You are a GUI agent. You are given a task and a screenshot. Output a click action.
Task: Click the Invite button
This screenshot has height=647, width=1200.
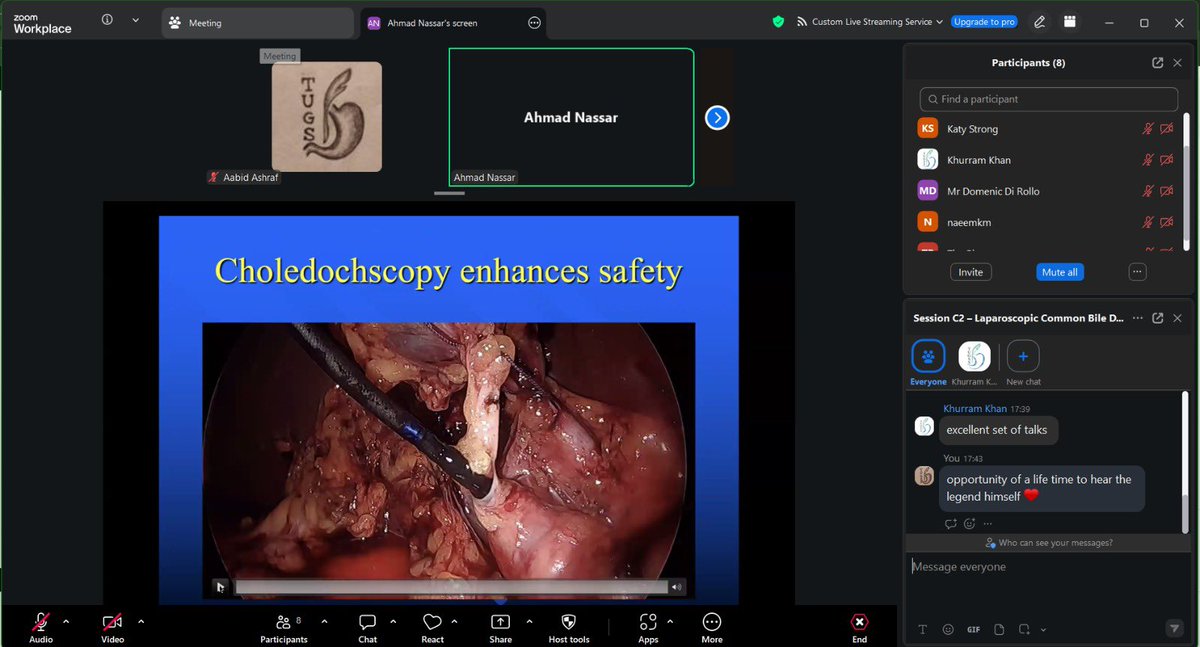(x=970, y=272)
